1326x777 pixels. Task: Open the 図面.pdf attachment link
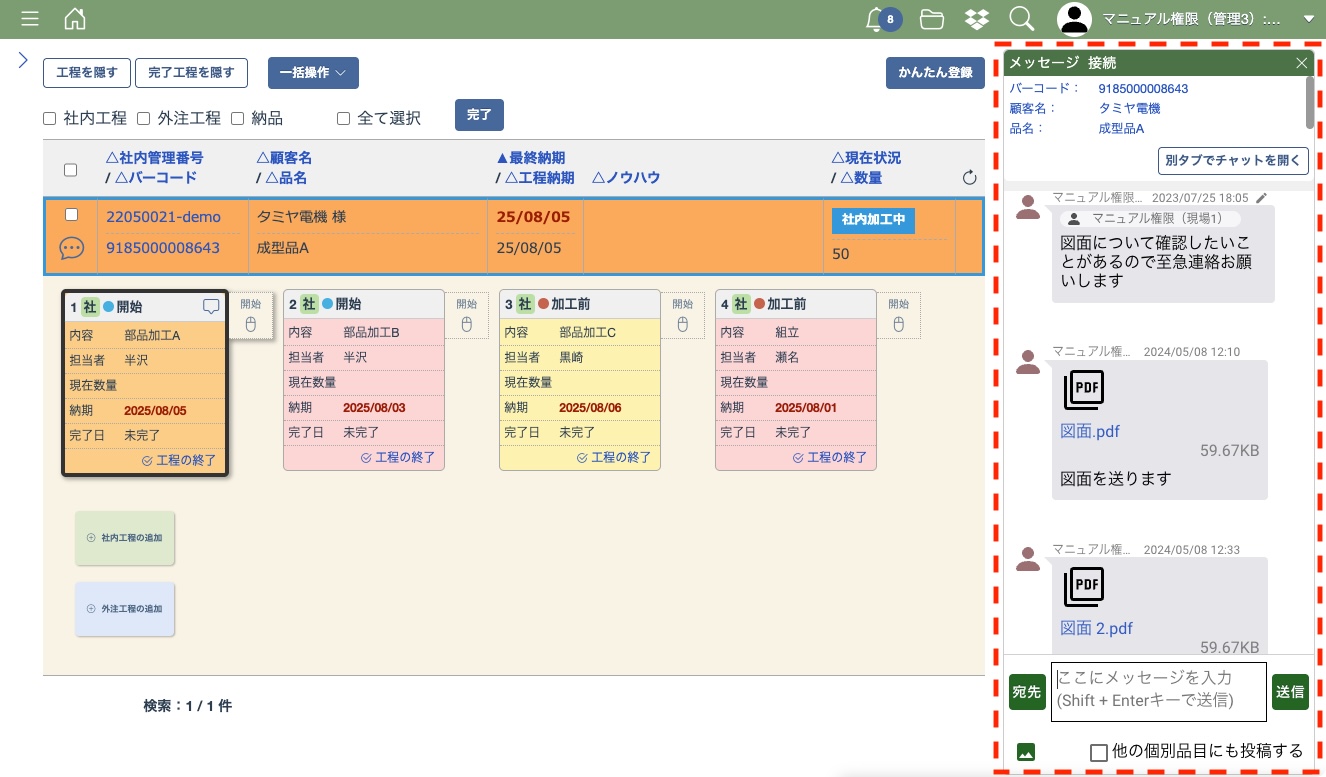(1090, 432)
